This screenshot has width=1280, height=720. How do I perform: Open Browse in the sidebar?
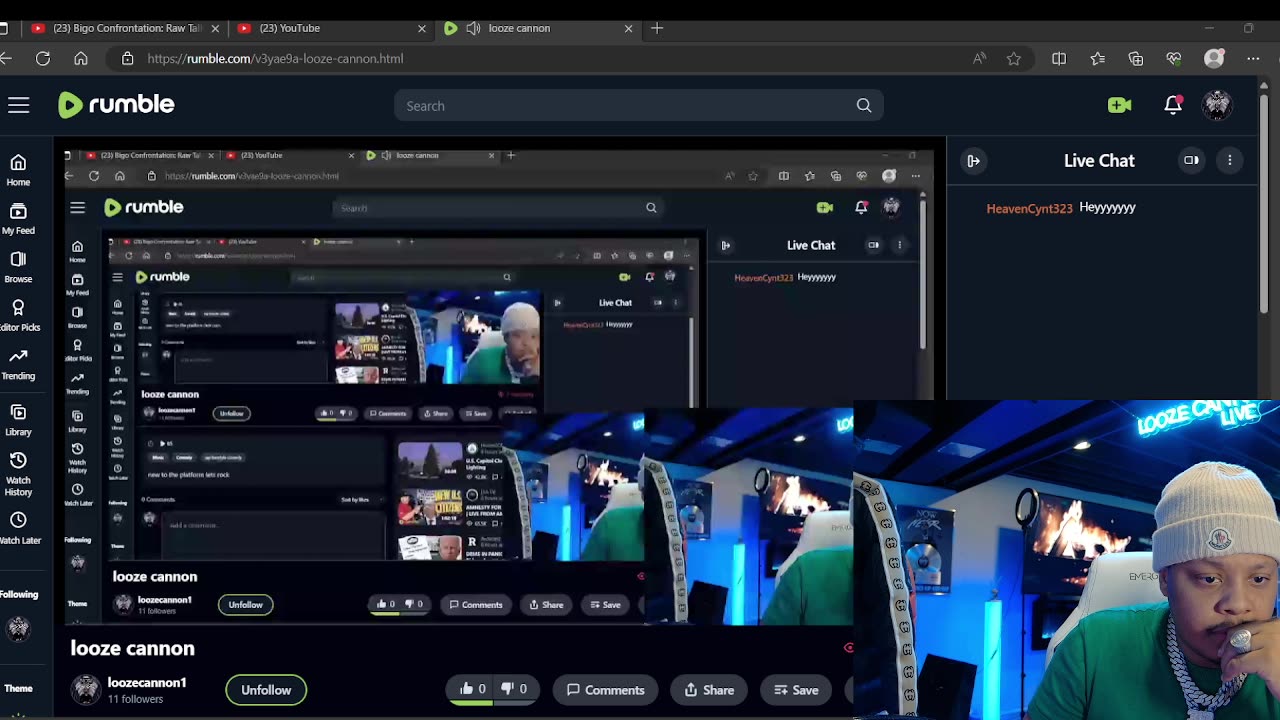click(18, 267)
